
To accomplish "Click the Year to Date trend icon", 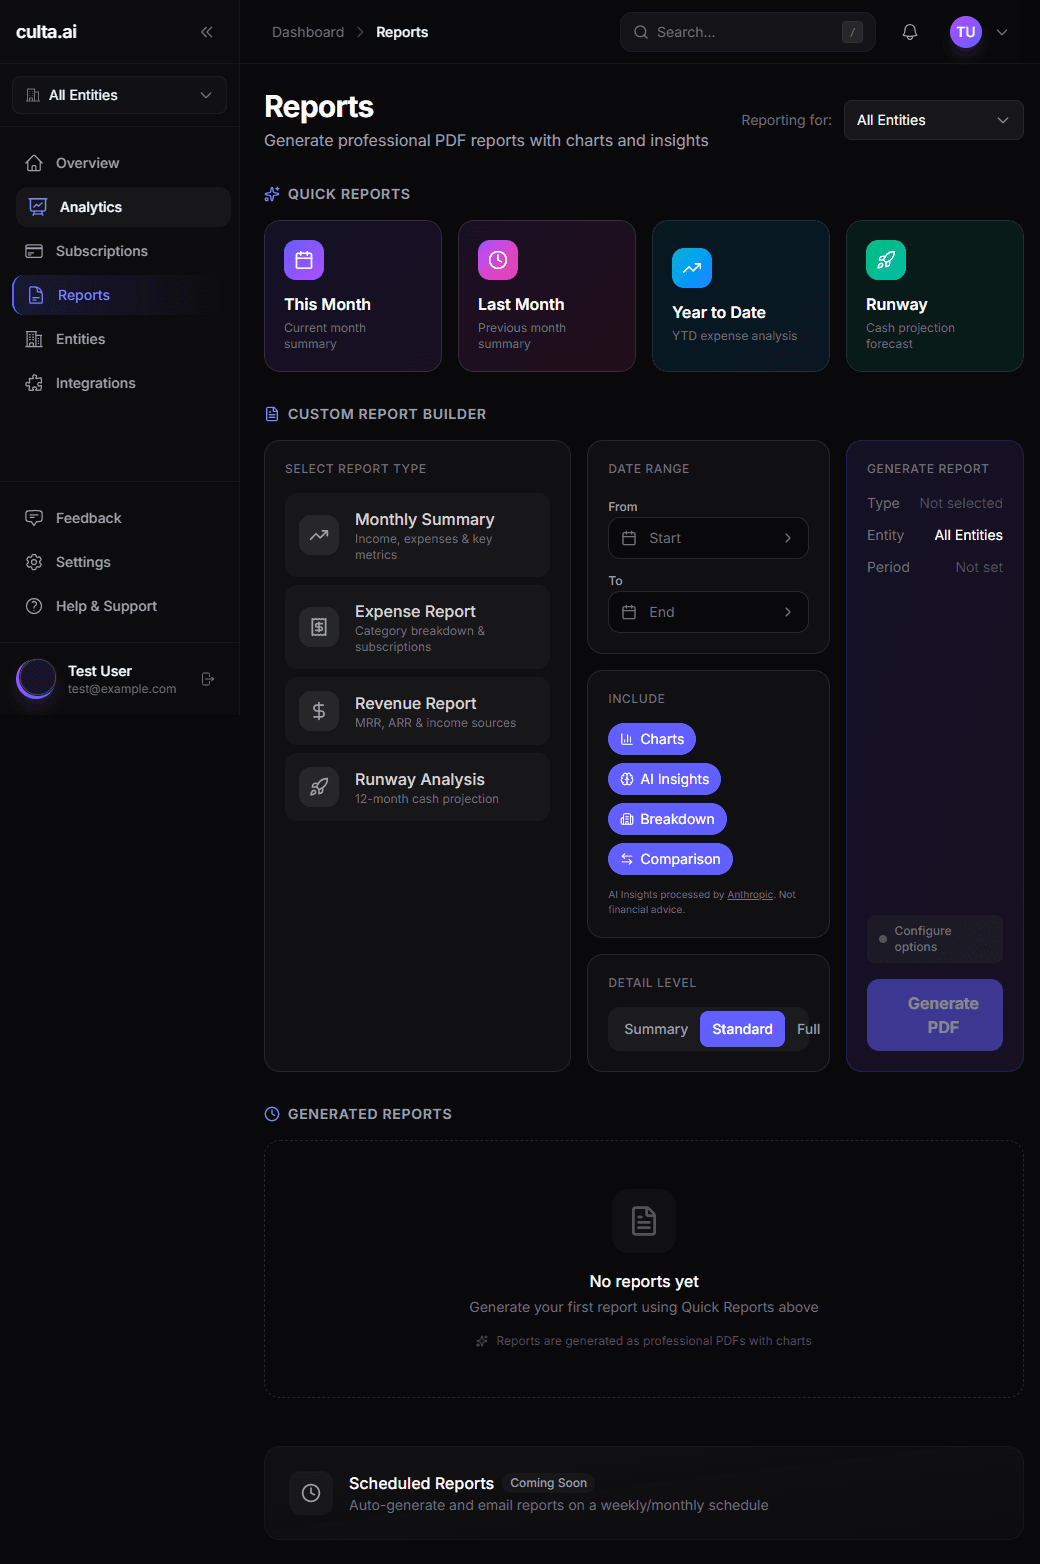I will point(691,268).
